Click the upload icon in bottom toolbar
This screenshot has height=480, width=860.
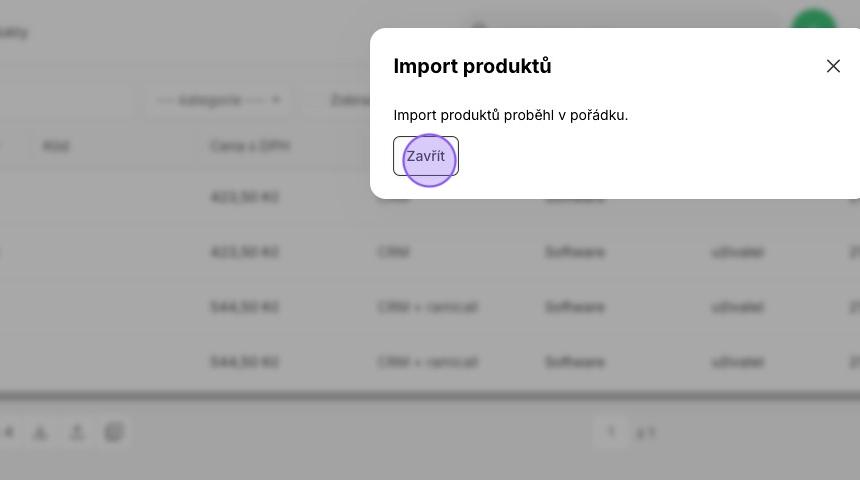(x=77, y=433)
